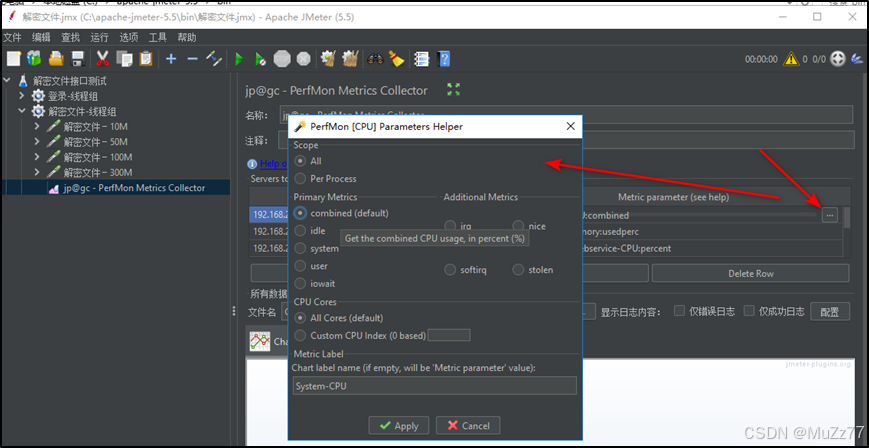Click the blue info icon beside Help link
The width and height of the screenshot is (869, 448).
coord(253,164)
